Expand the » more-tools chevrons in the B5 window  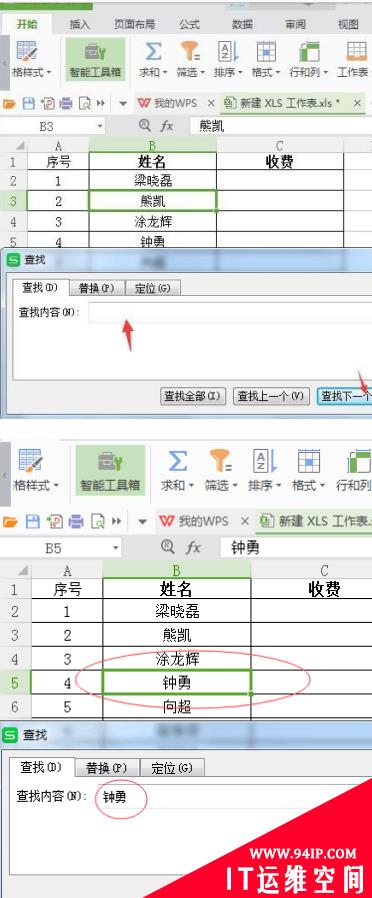[x=117, y=521]
